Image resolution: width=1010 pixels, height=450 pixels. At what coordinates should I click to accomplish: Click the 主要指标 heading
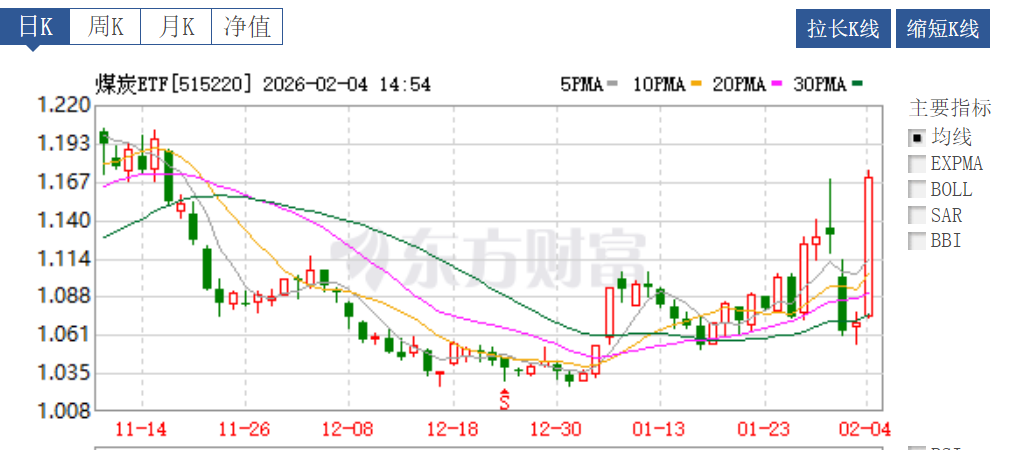(950, 108)
